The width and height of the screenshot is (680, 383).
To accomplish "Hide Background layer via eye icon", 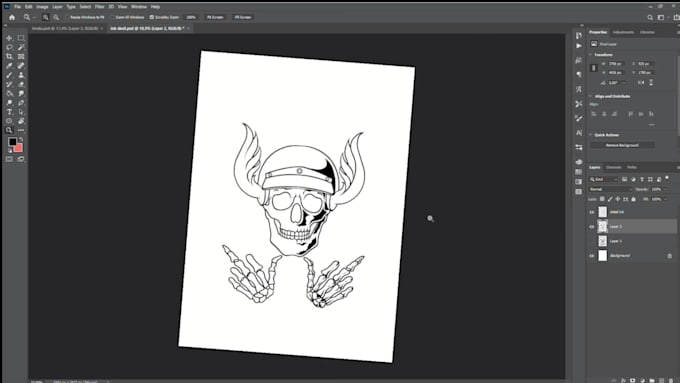I will pyautogui.click(x=592, y=256).
